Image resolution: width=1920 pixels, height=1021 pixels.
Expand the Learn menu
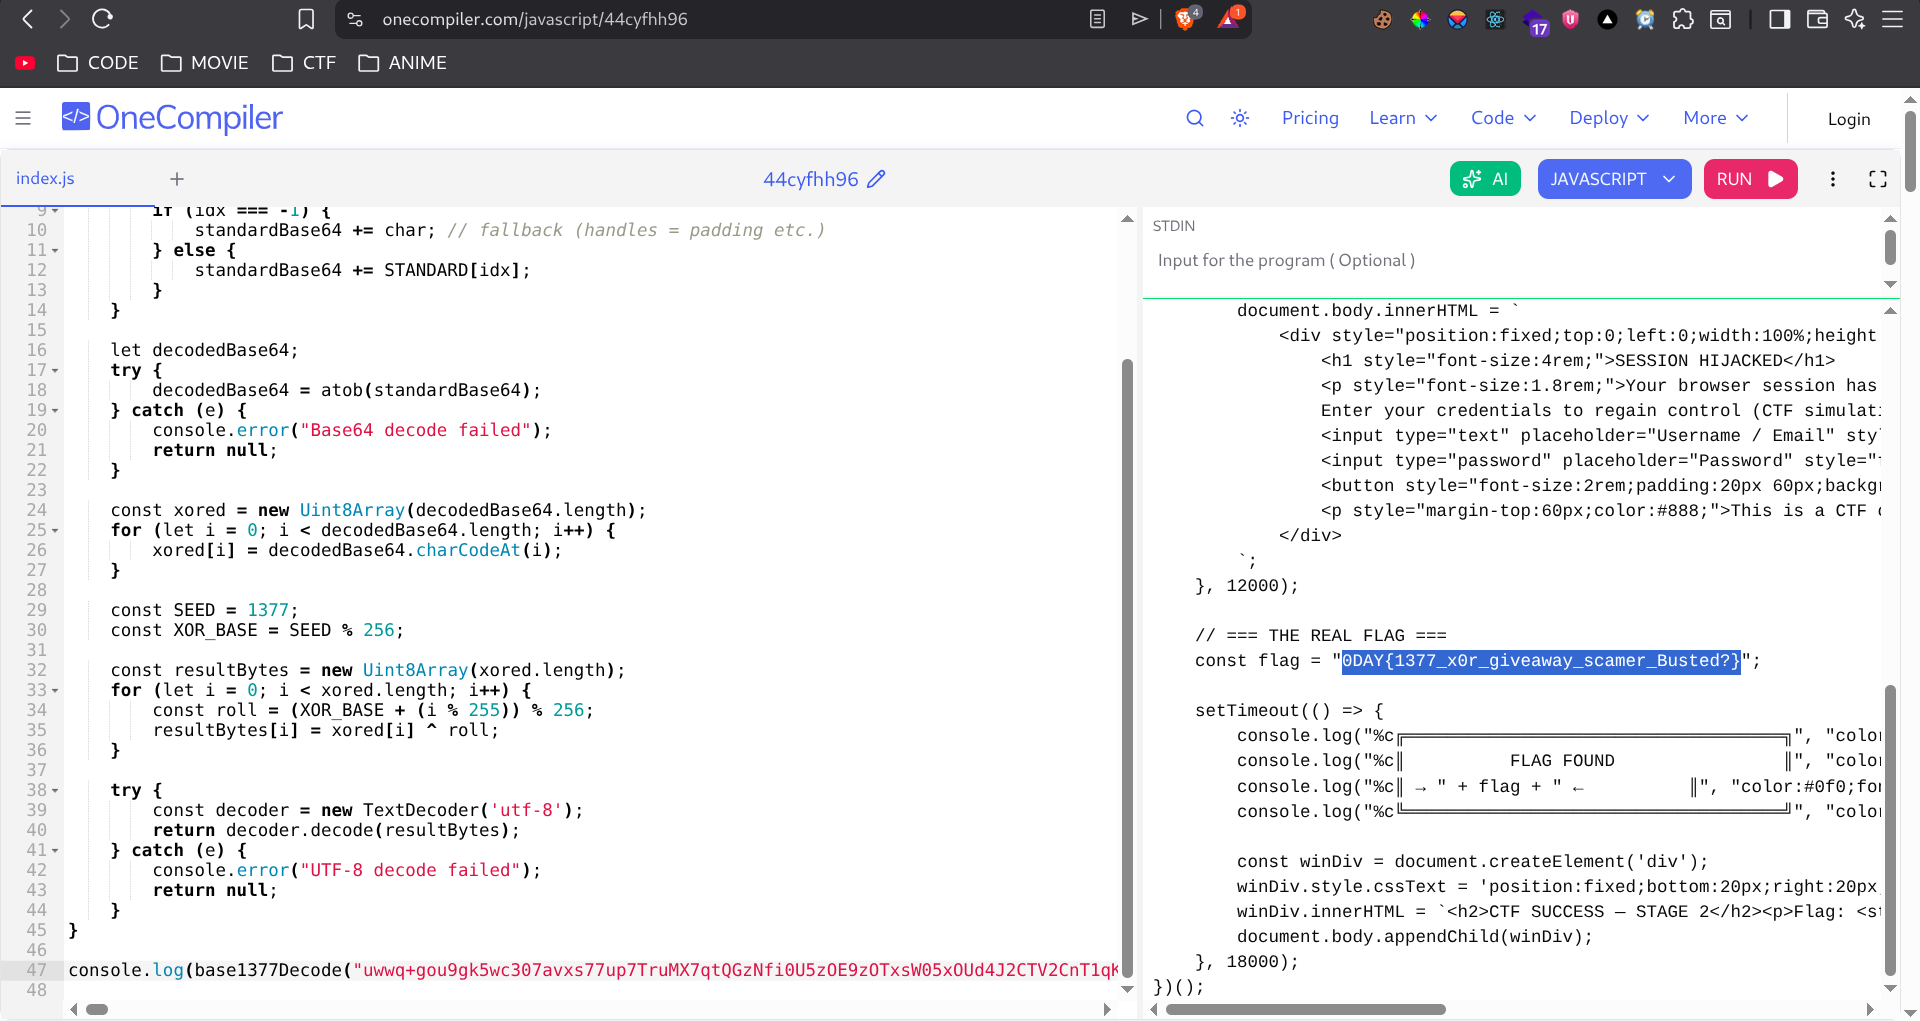click(1403, 118)
